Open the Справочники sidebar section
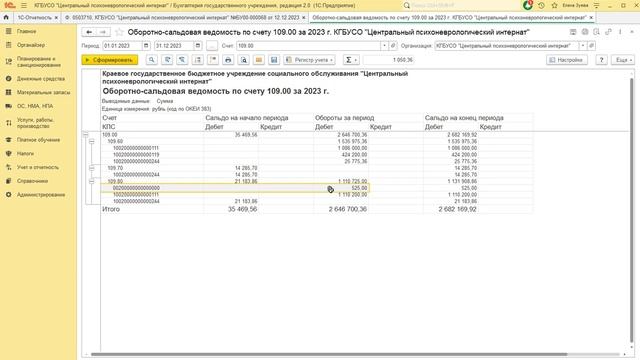The height and width of the screenshot is (360, 640). pos(32,181)
